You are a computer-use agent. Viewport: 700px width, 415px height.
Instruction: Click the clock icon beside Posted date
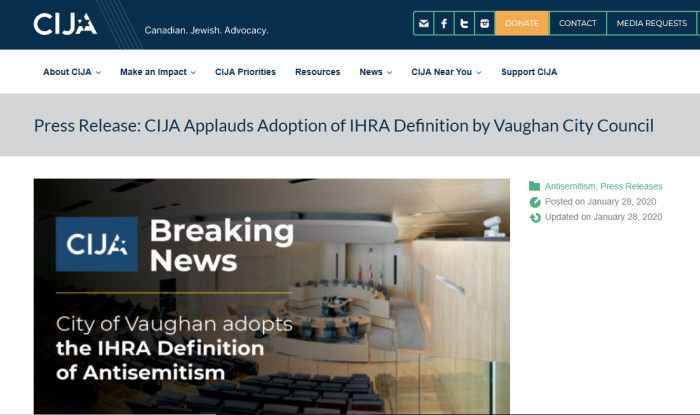(x=535, y=202)
